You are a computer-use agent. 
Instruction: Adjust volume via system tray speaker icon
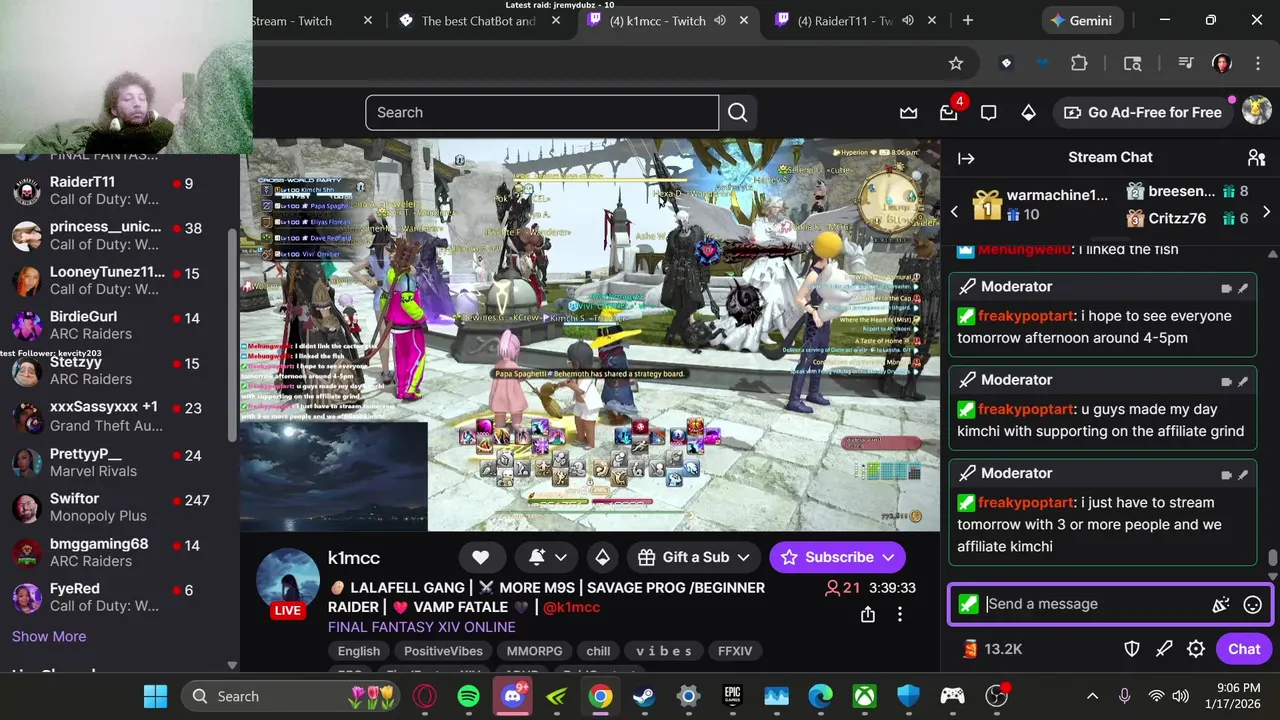(1181, 696)
